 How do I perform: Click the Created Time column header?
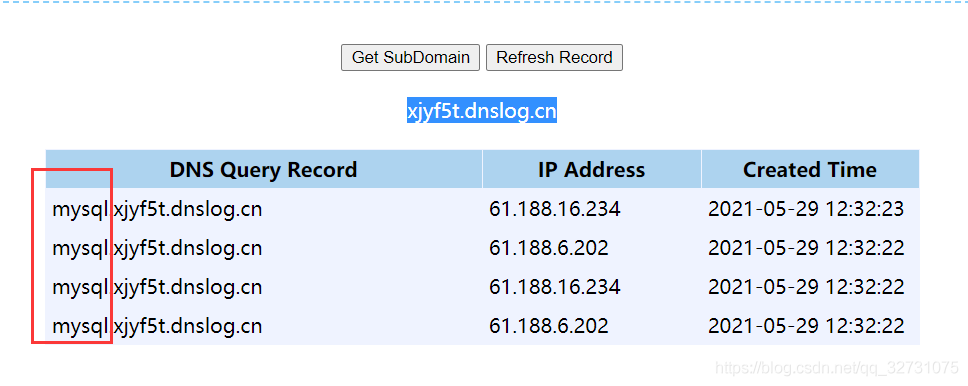coord(810,169)
